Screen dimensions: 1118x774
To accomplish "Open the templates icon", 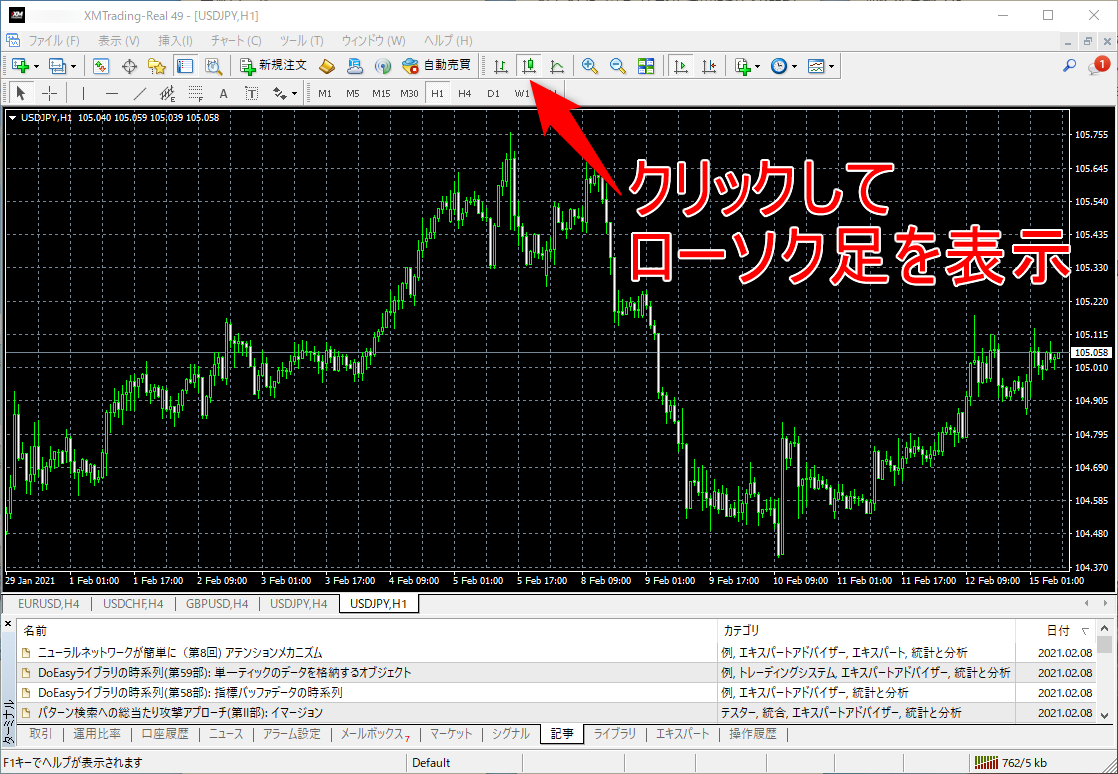I will (x=816, y=66).
